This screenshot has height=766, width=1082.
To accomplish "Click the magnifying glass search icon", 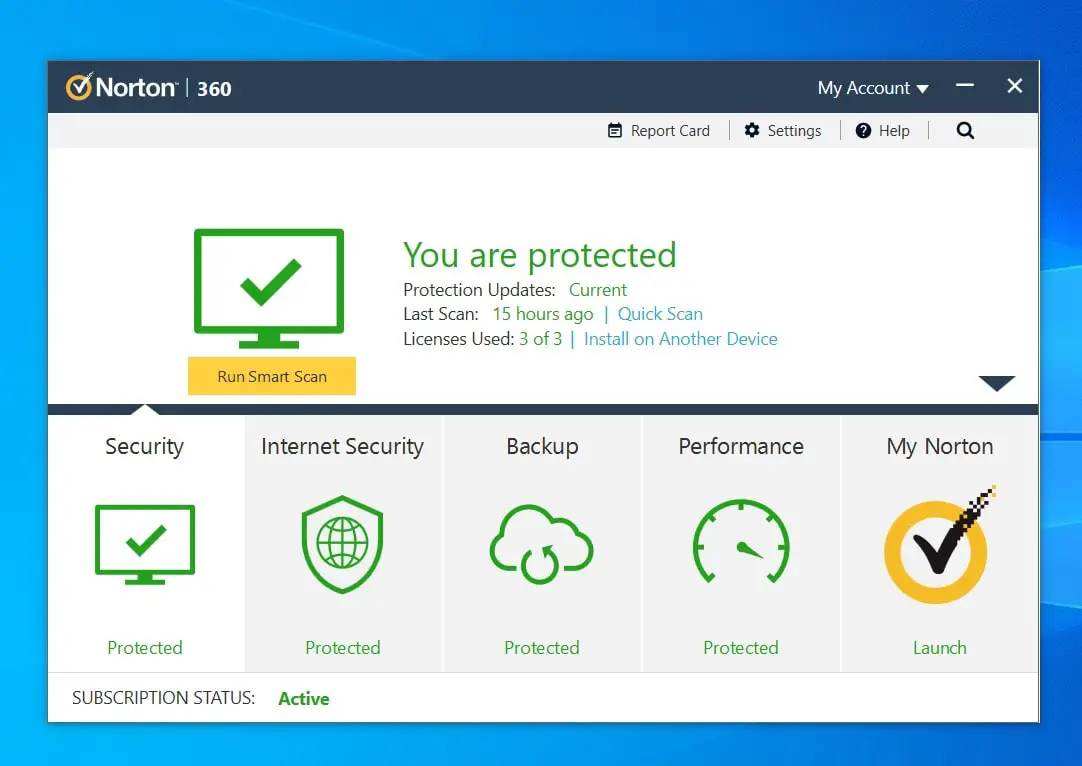I will tap(965, 130).
